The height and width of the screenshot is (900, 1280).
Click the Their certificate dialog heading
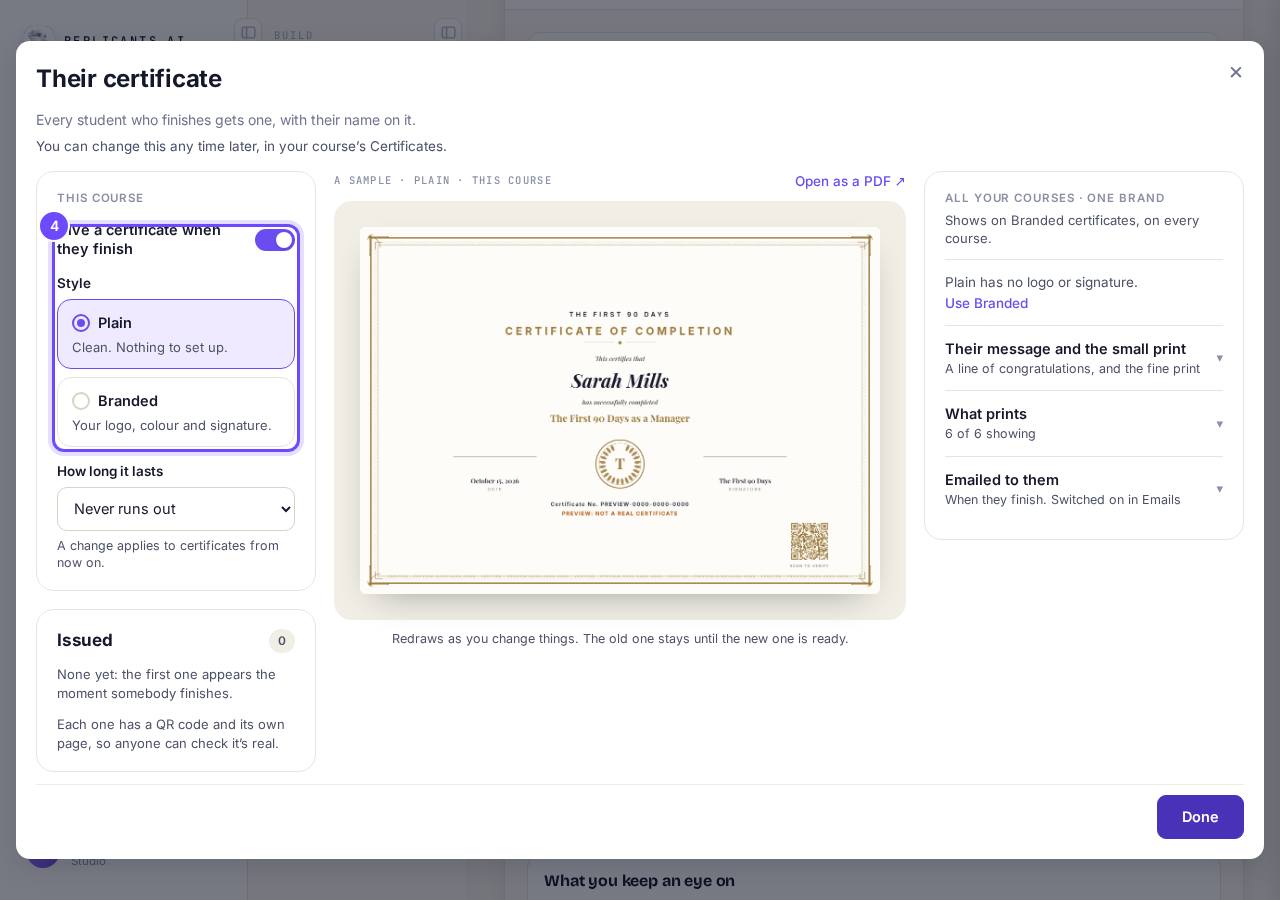tap(129, 78)
